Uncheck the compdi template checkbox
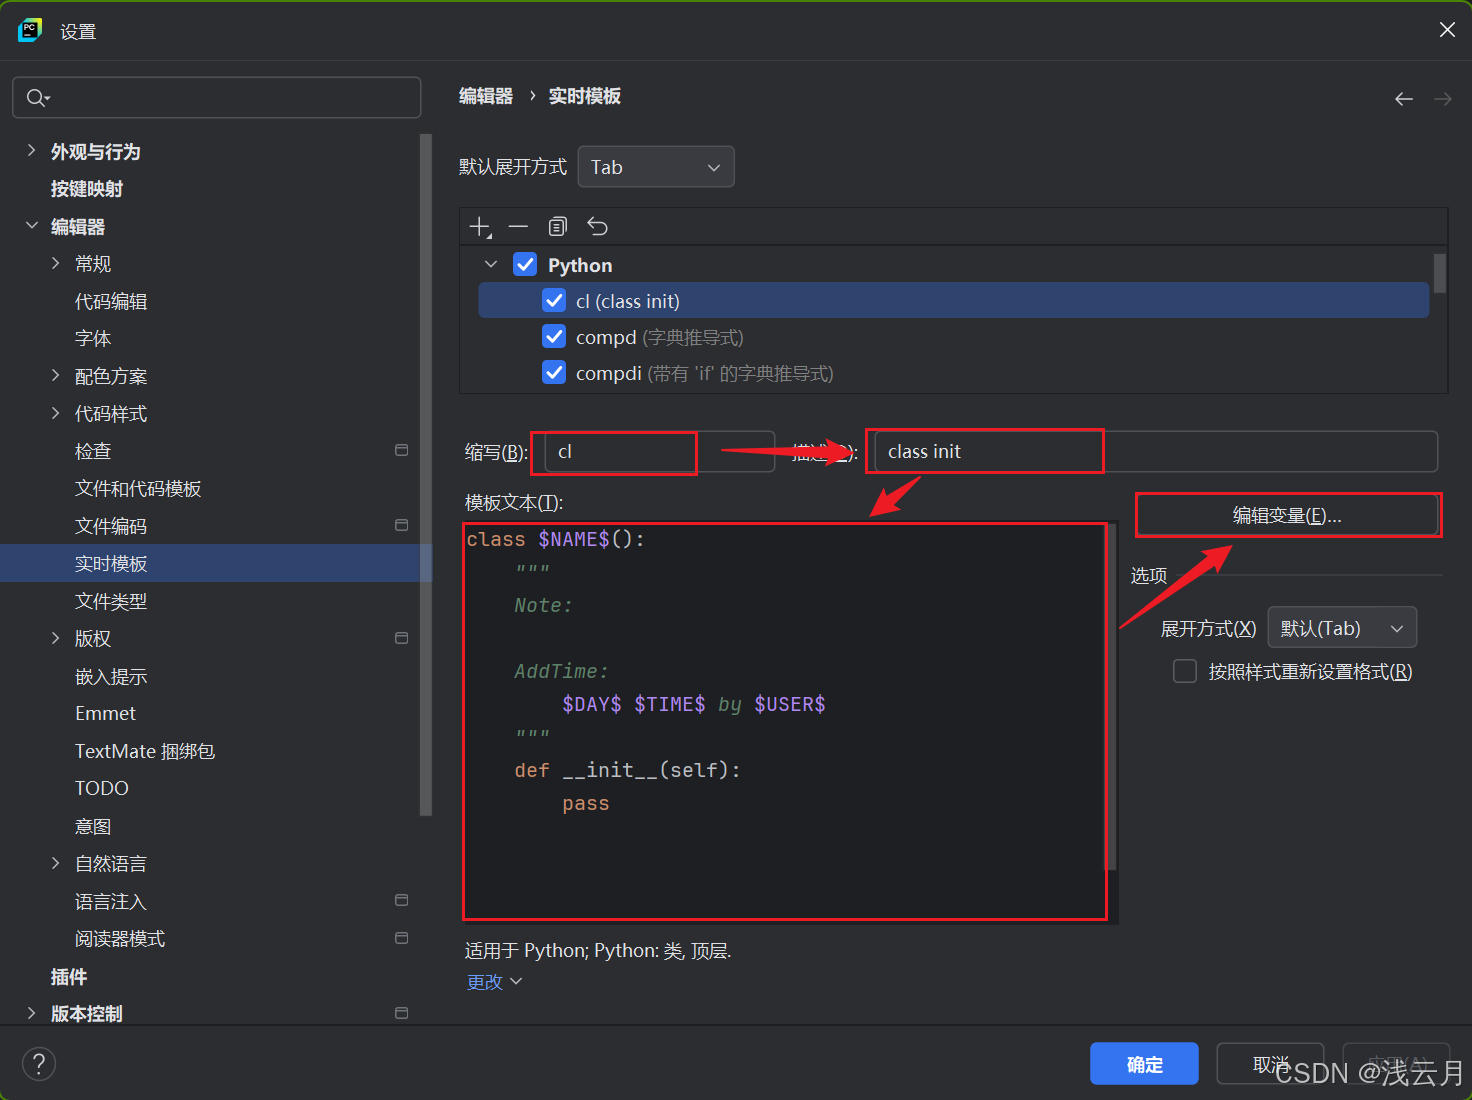The height and width of the screenshot is (1100, 1472). tap(554, 372)
